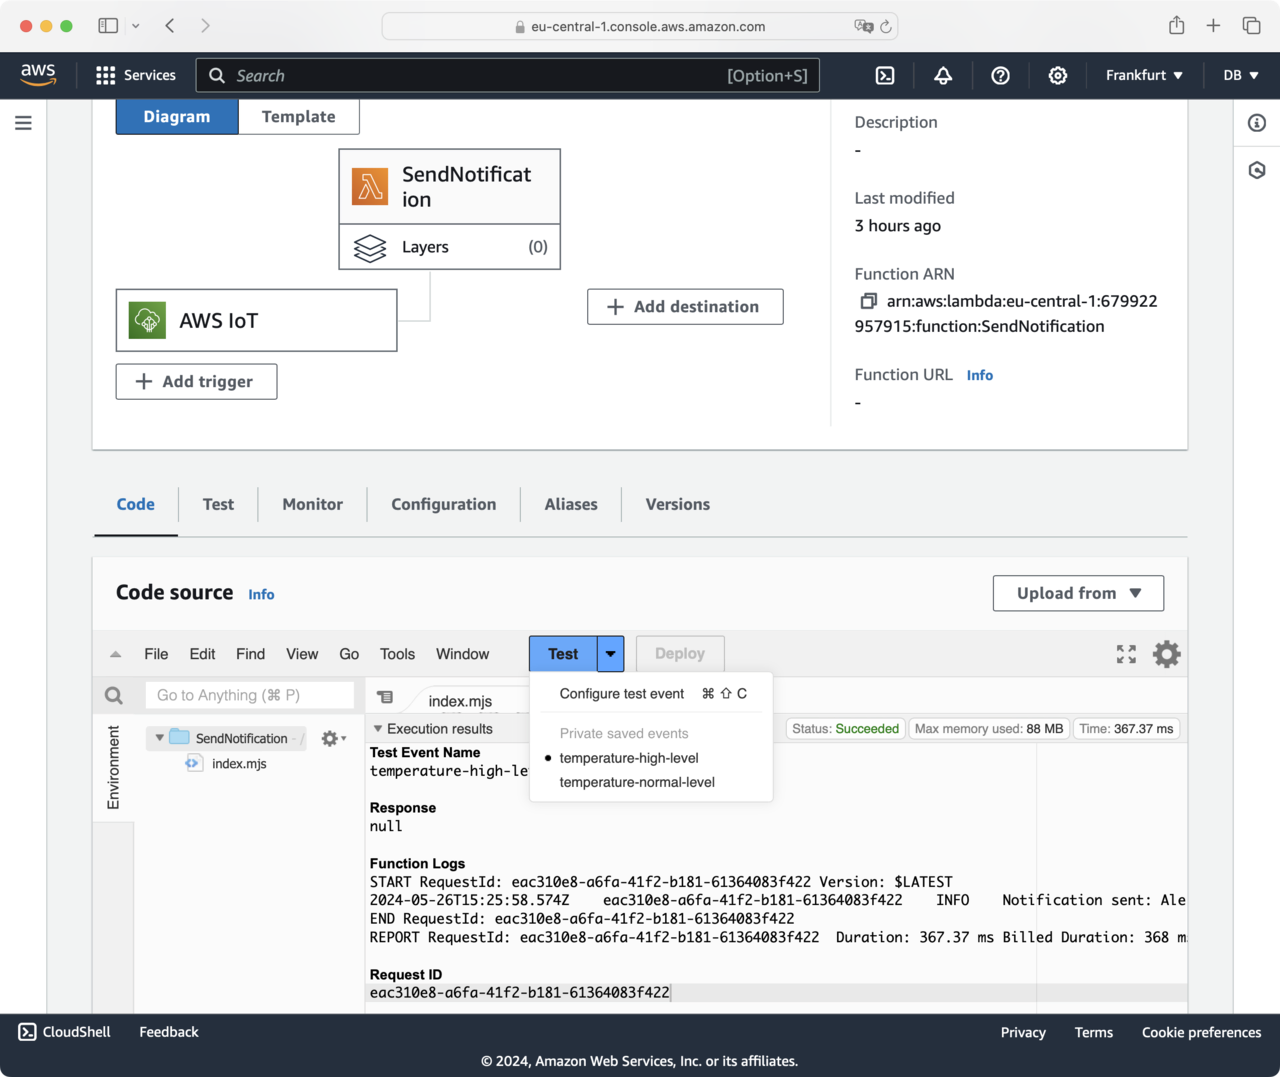1280x1077 pixels.
Task: Select the temperature-high-level saved event
Action: pyautogui.click(x=628, y=758)
